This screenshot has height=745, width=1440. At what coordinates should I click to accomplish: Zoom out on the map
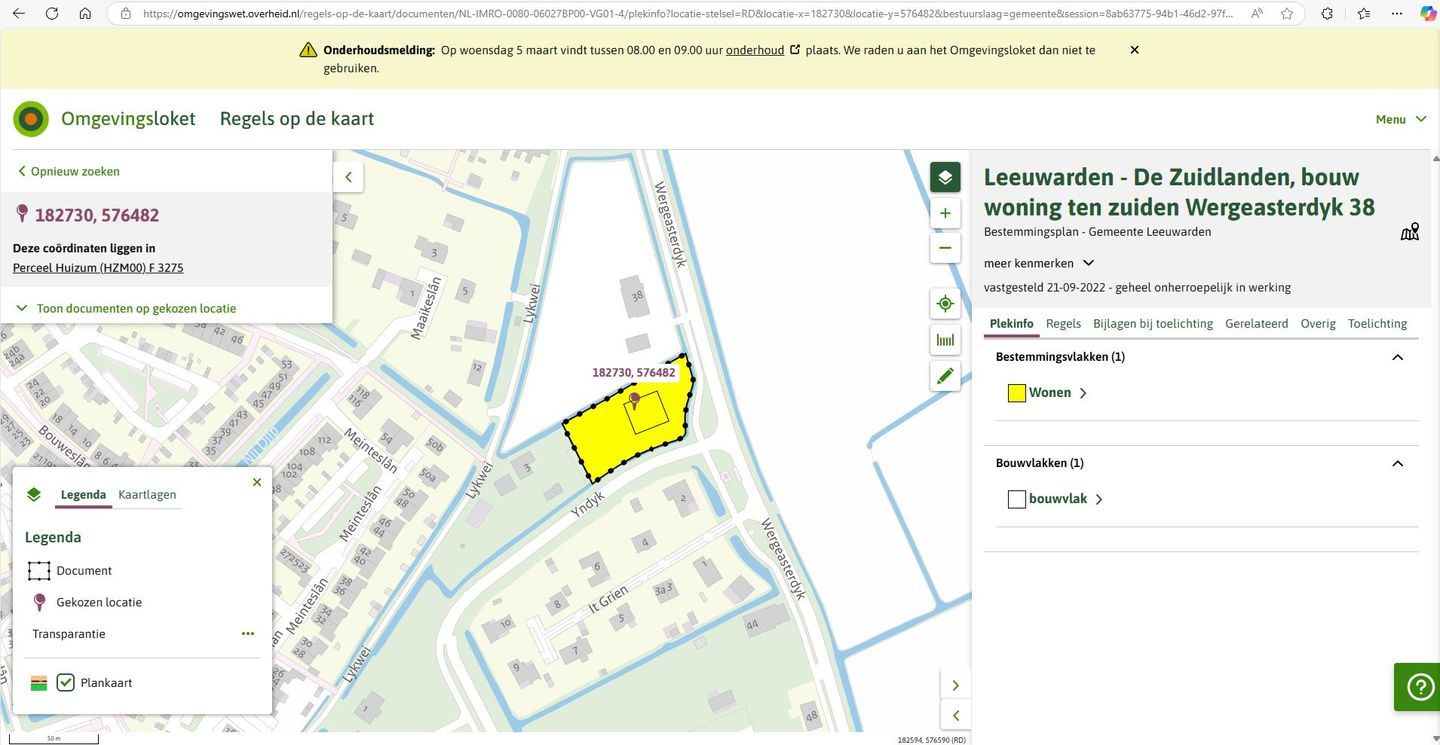(945, 248)
